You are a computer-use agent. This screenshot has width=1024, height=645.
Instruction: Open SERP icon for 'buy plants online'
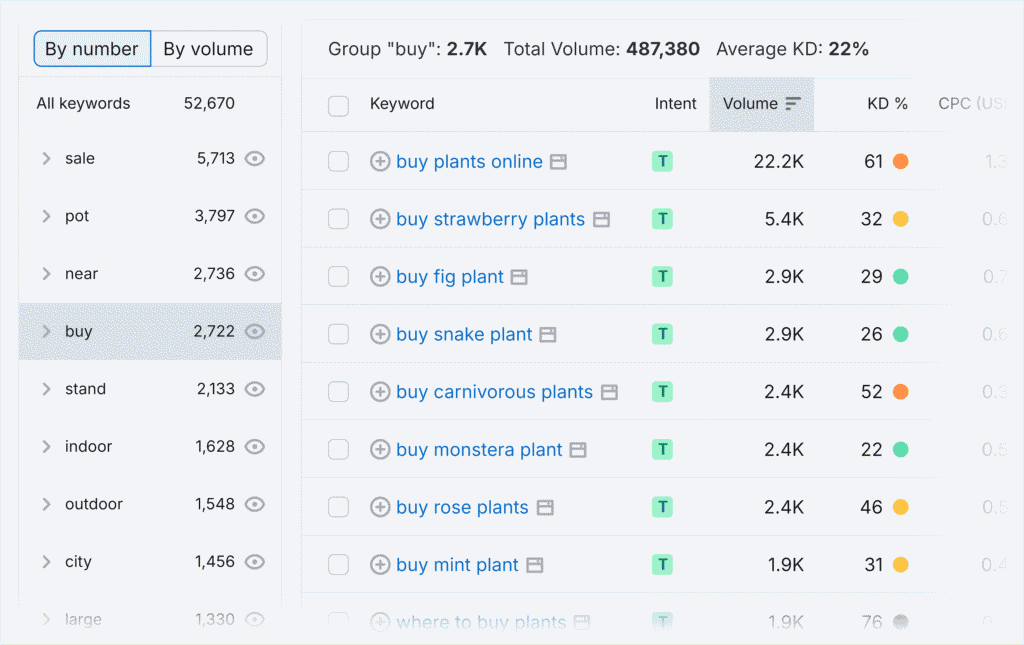(x=558, y=162)
